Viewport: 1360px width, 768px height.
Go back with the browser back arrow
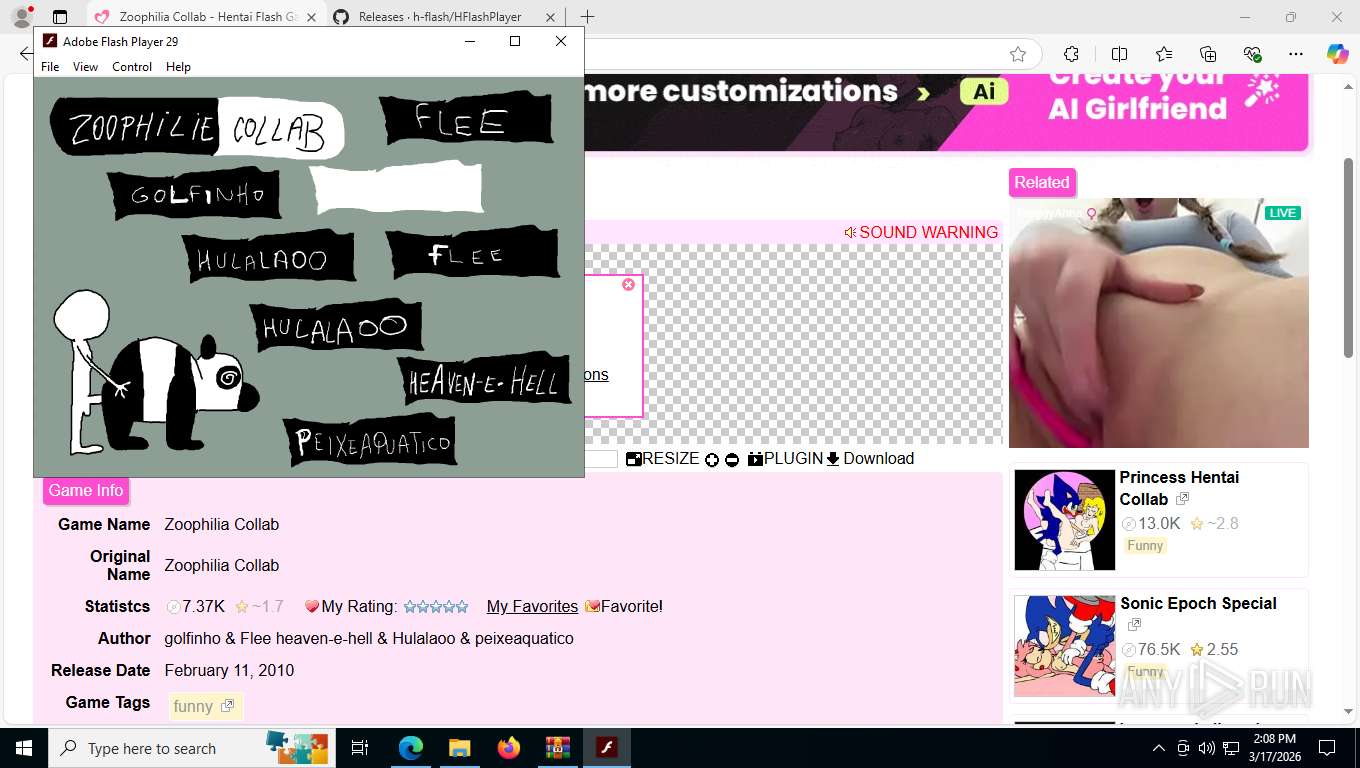click(x=26, y=54)
